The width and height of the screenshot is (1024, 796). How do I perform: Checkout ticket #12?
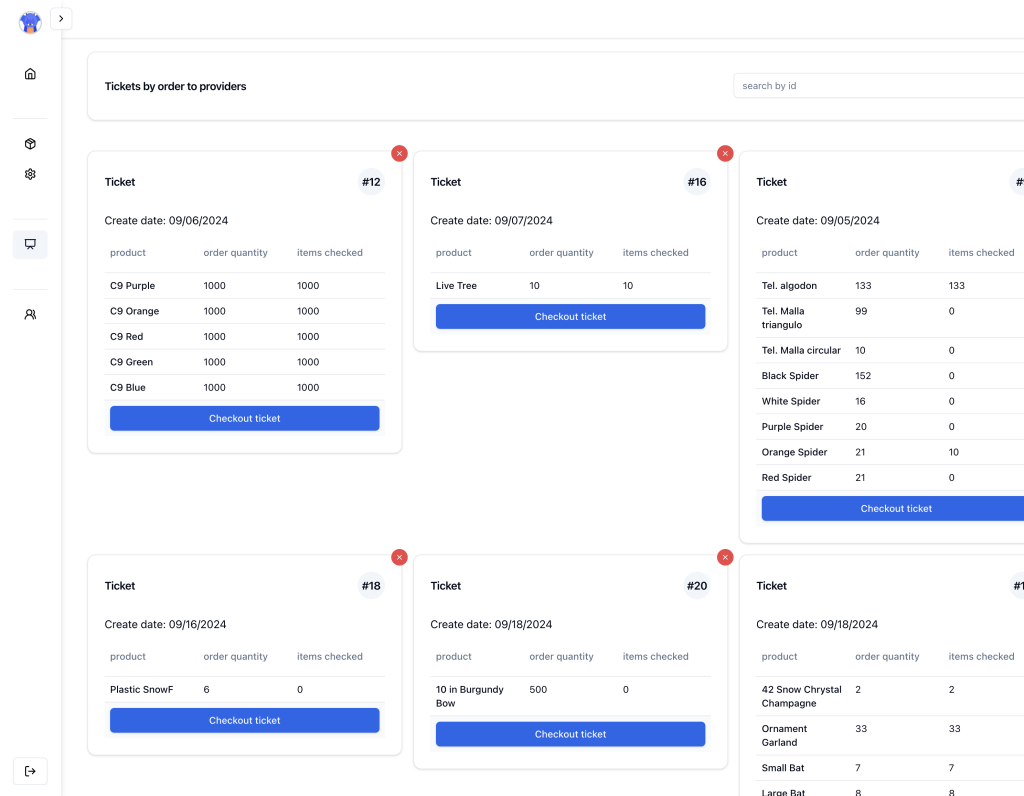[244, 419]
